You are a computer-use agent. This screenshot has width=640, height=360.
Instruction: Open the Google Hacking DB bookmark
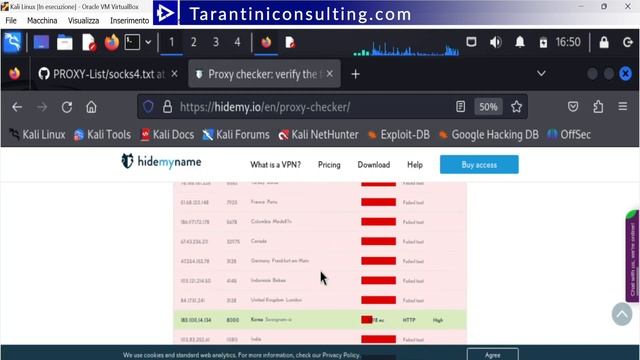tap(489, 135)
